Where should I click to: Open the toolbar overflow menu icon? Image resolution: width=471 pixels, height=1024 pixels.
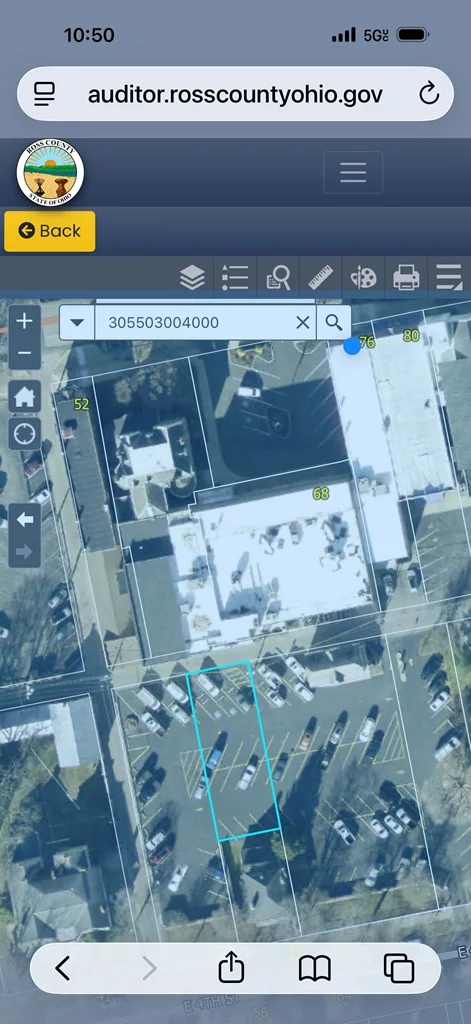coord(449,278)
